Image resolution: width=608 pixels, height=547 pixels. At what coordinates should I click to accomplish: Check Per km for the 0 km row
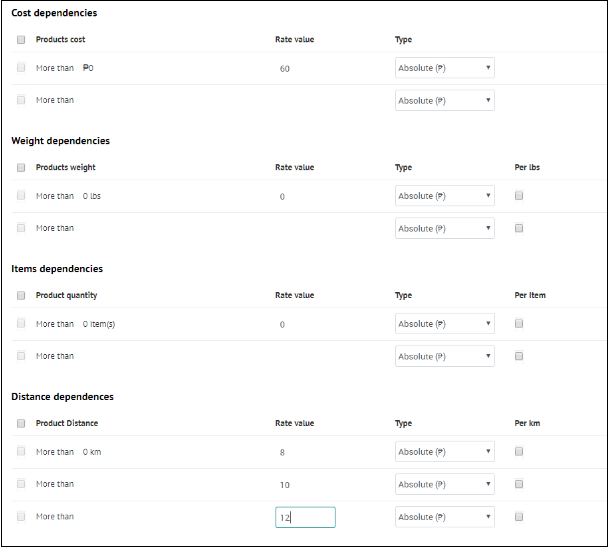pyautogui.click(x=519, y=451)
